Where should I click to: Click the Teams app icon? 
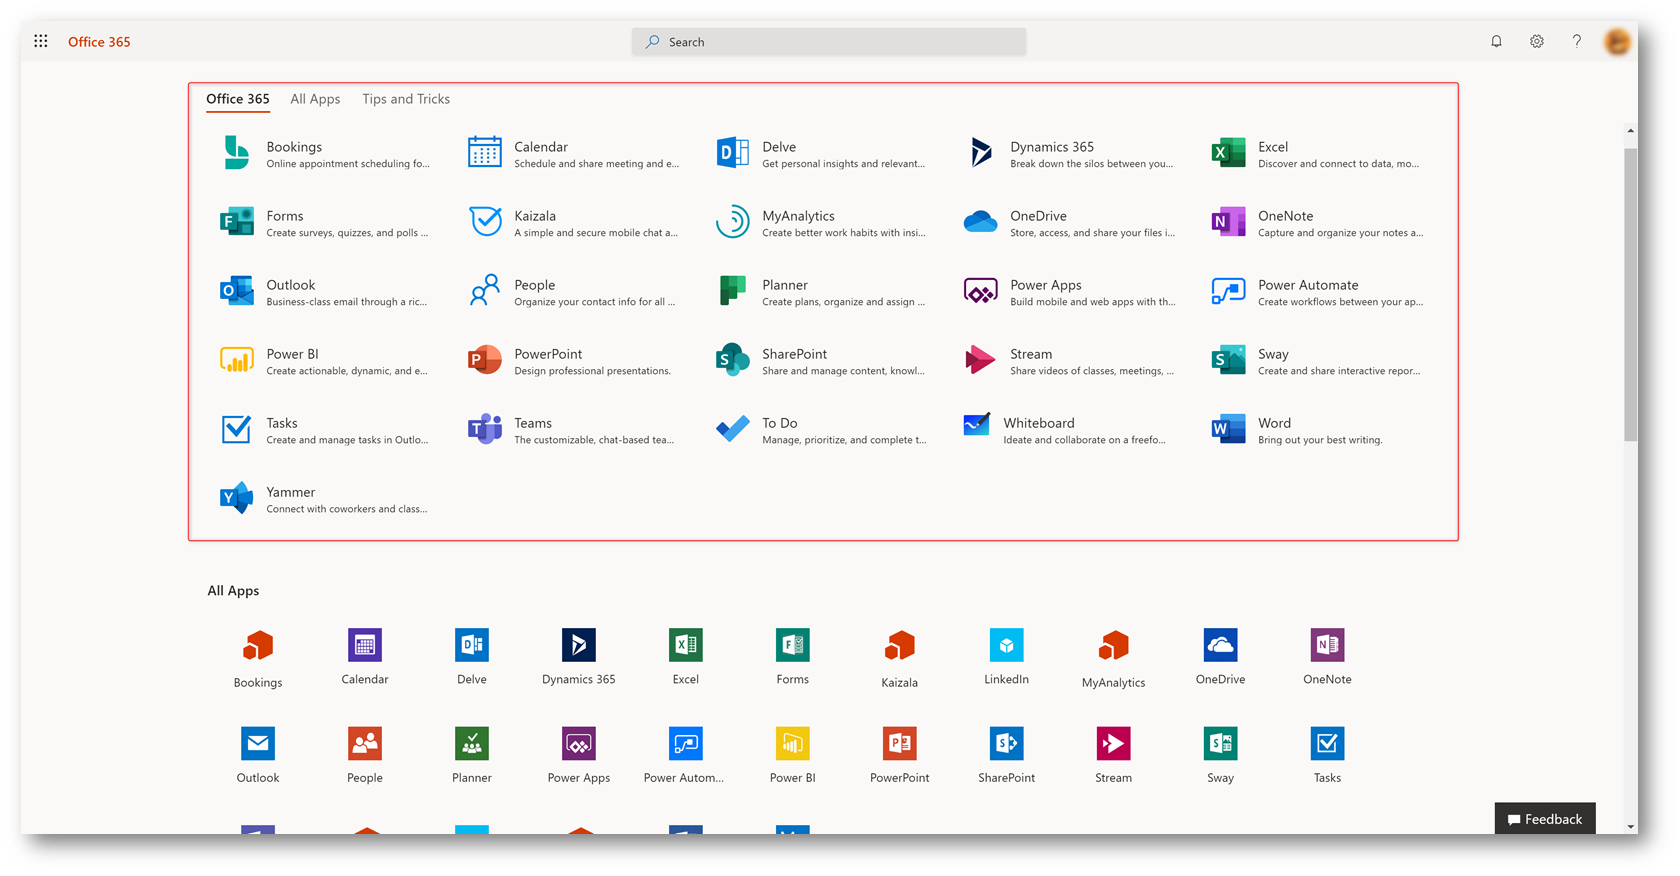pyautogui.click(x=485, y=429)
